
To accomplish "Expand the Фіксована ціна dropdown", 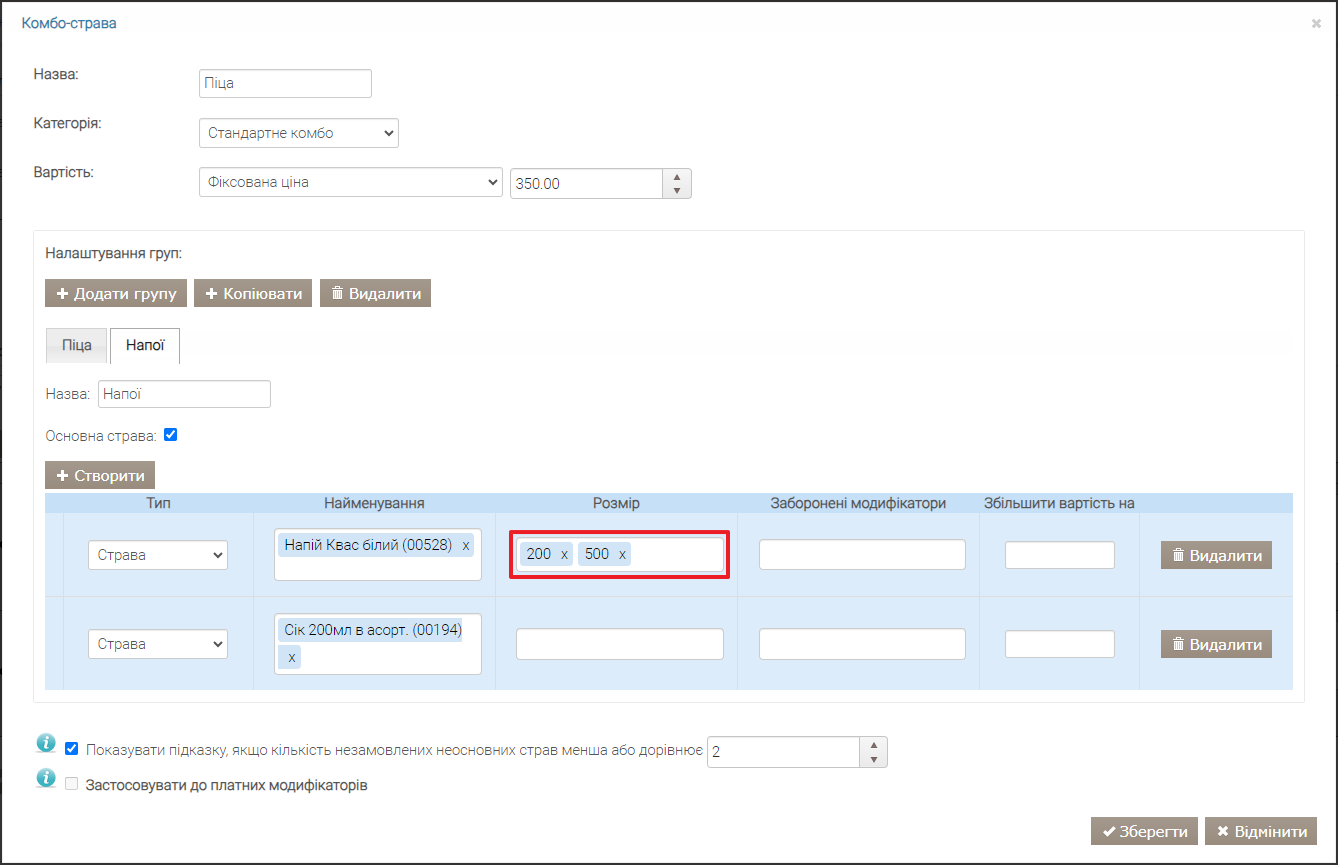I will click(350, 182).
